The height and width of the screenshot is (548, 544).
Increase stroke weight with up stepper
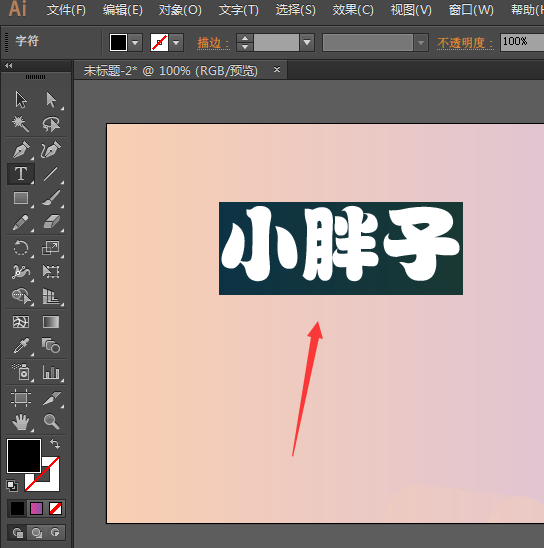245,38
